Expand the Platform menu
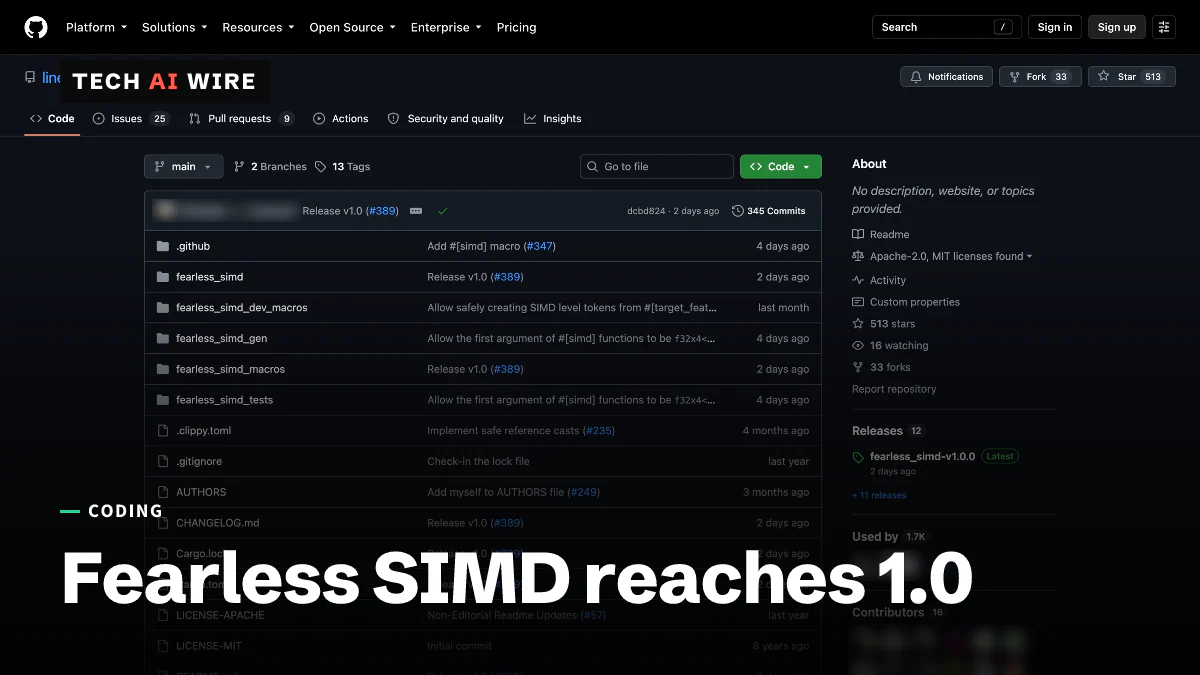Screen dimensions: 1200x675 pyautogui.click(x=96, y=27)
